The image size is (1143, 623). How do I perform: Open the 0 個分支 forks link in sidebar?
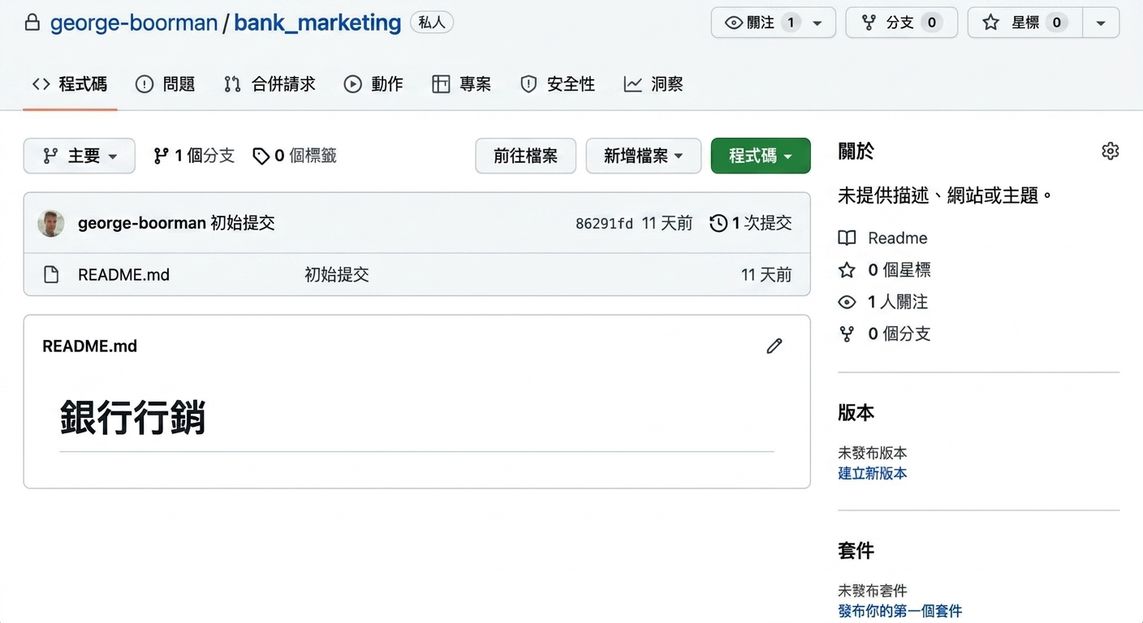click(x=899, y=334)
